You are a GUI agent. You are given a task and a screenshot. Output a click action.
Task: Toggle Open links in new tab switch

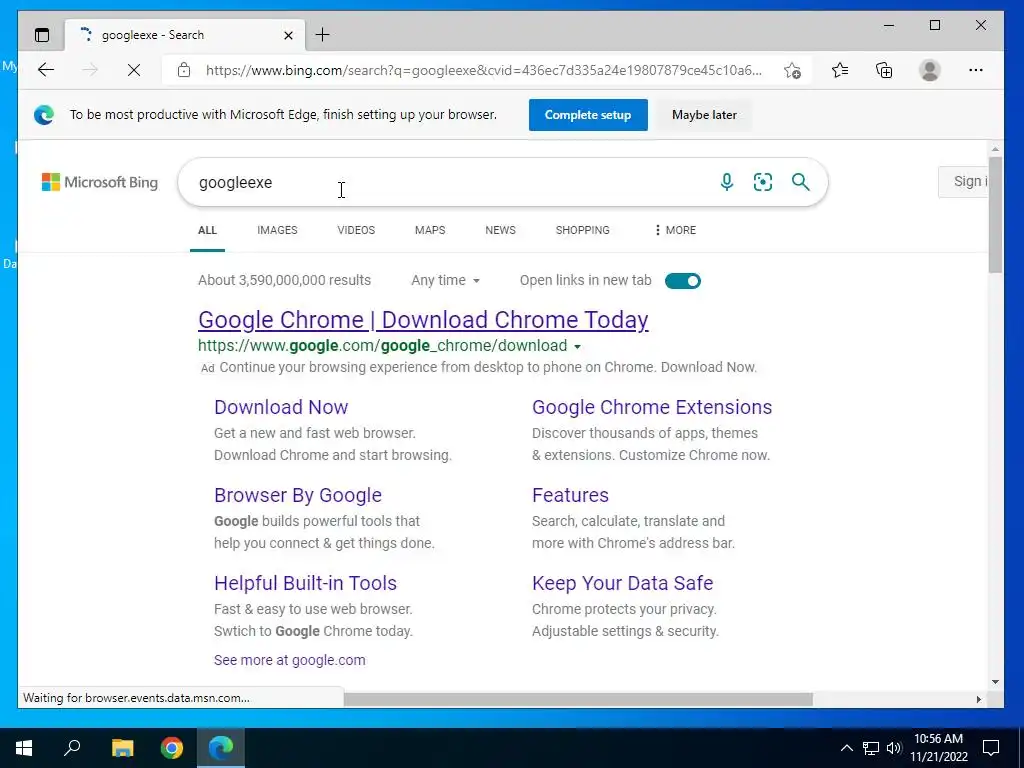pyautogui.click(x=682, y=281)
